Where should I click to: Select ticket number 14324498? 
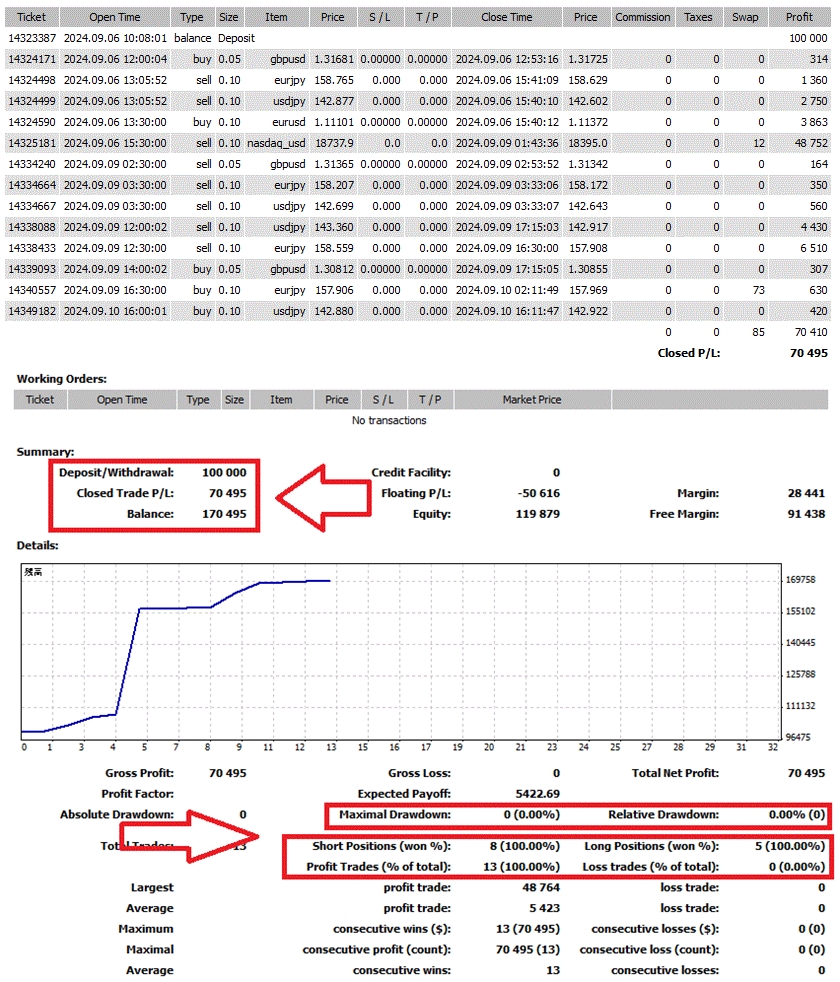point(32,80)
